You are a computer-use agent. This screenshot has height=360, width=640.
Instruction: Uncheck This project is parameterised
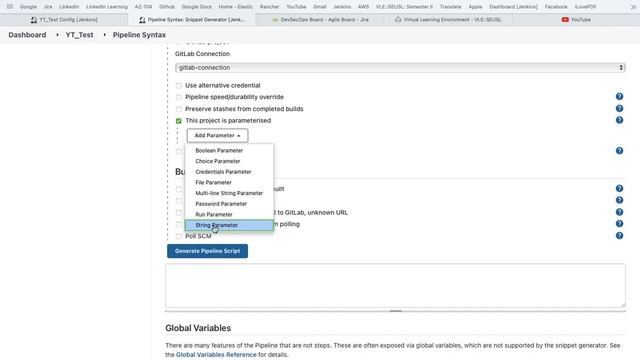(x=178, y=121)
